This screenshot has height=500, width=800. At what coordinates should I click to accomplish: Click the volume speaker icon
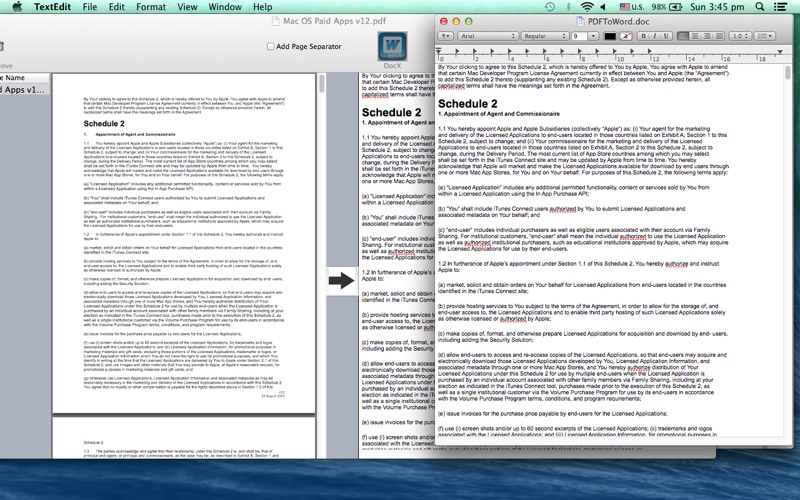click(603, 7)
